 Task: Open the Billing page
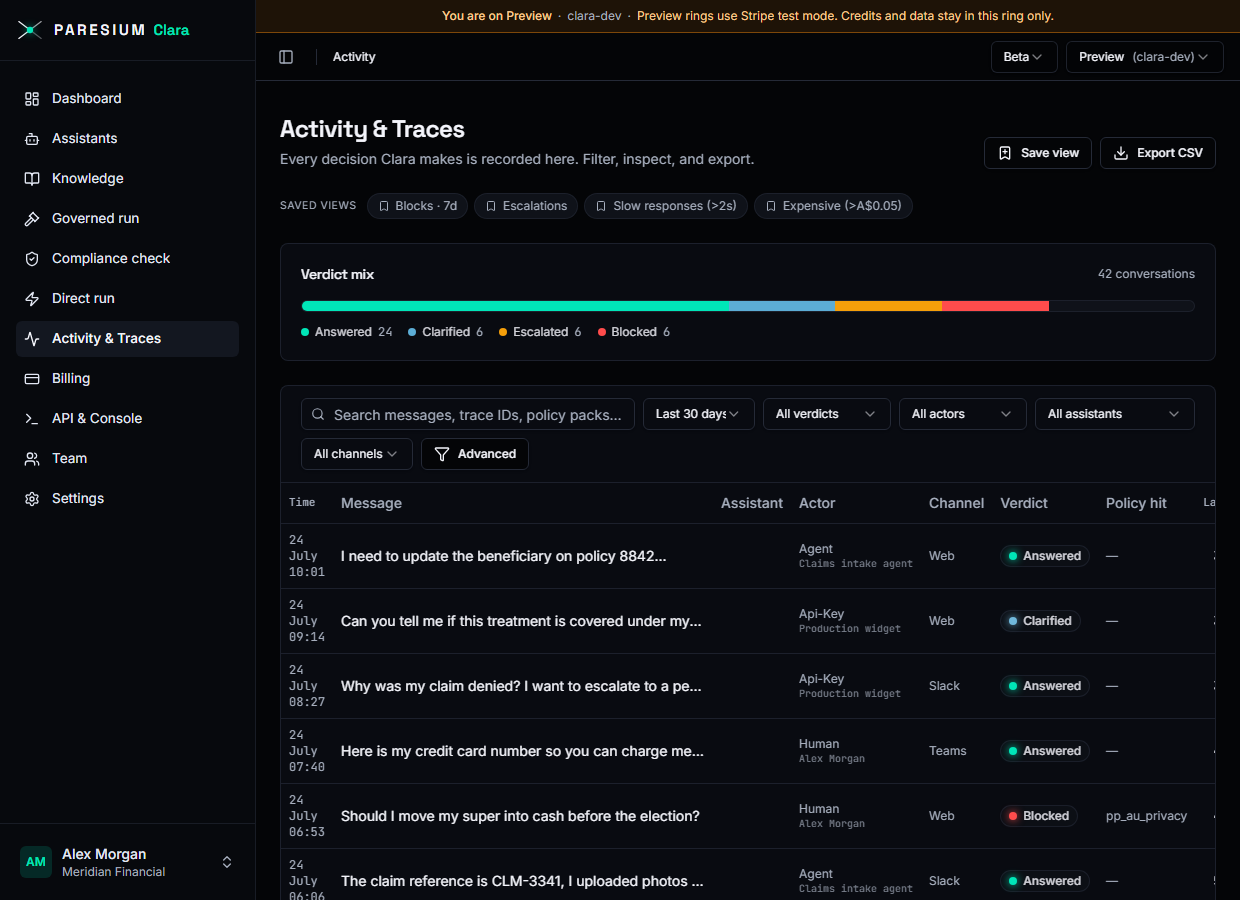point(127,378)
